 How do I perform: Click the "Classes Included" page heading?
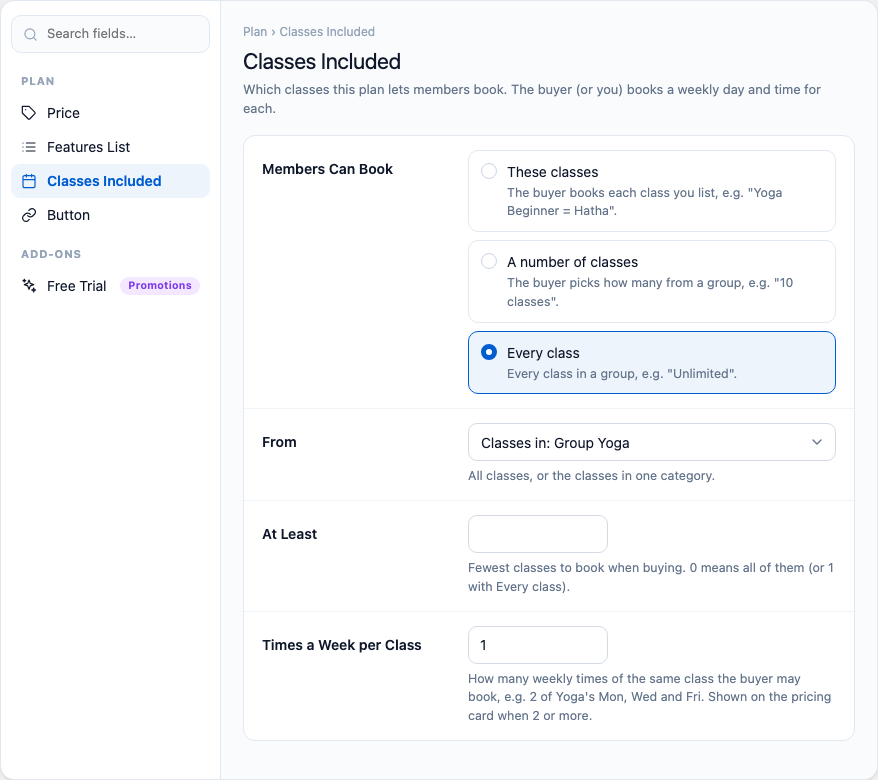pos(322,62)
